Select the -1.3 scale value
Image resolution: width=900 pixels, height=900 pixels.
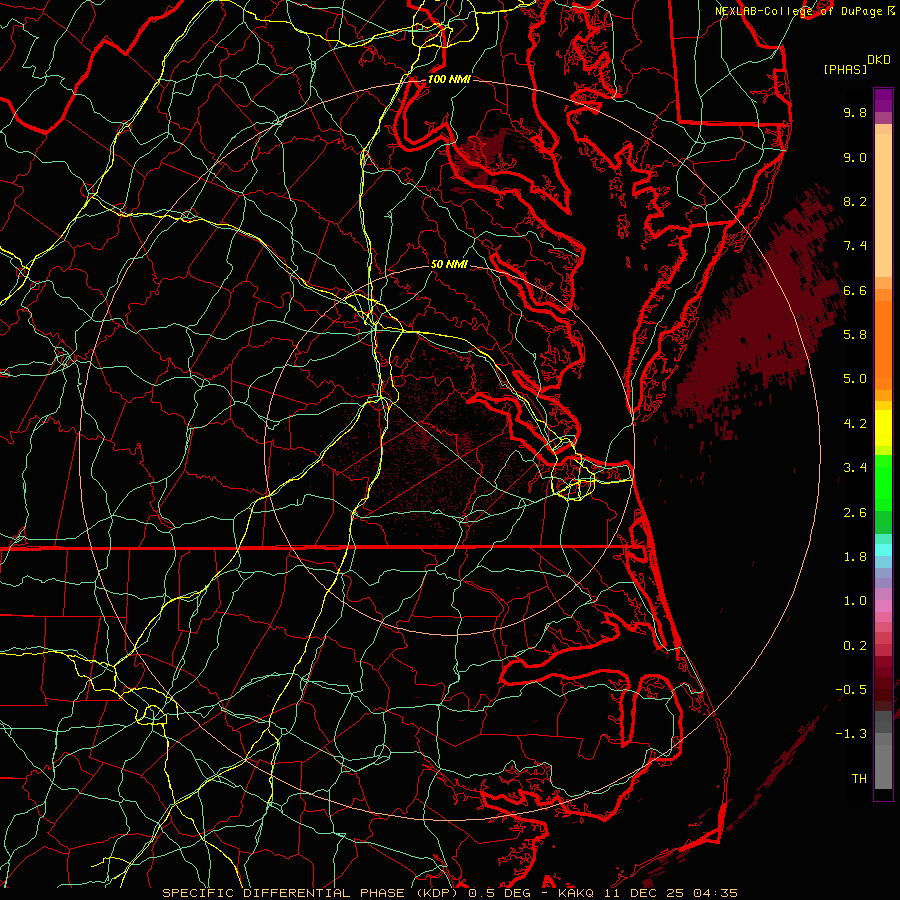click(x=851, y=734)
